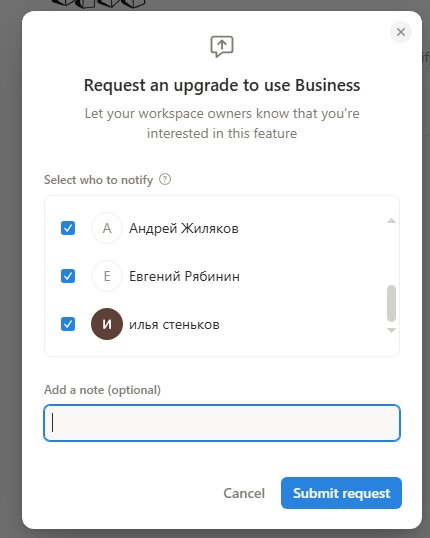Open help tooltip next to Select who to notify
Screen dimensions: 430x538
(x=165, y=179)
